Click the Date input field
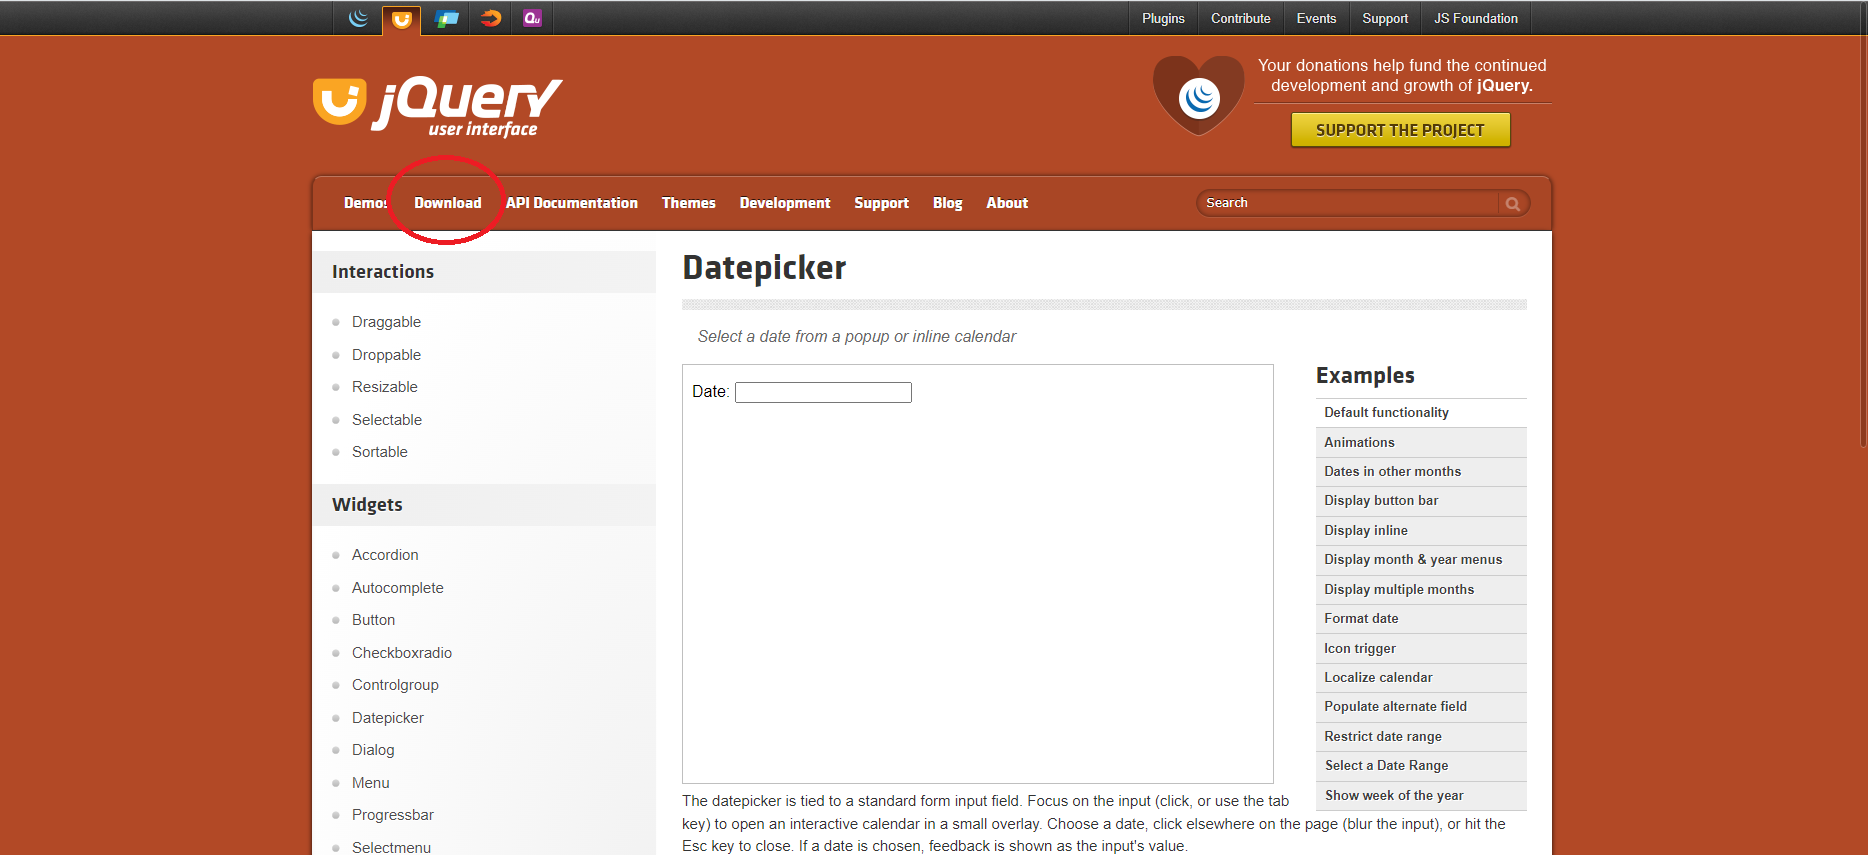1868x855 pixels. click(823, 392)
